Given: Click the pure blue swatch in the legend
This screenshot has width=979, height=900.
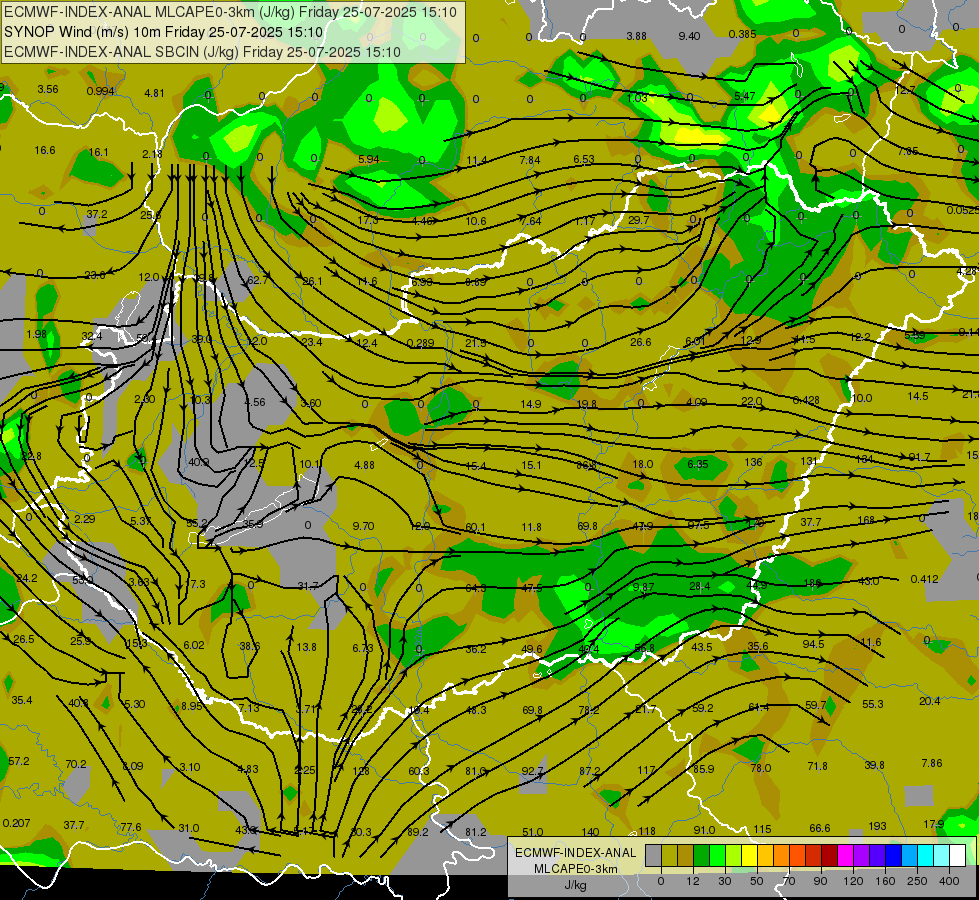Looking at the screenshot, I should tap(893, 856).
